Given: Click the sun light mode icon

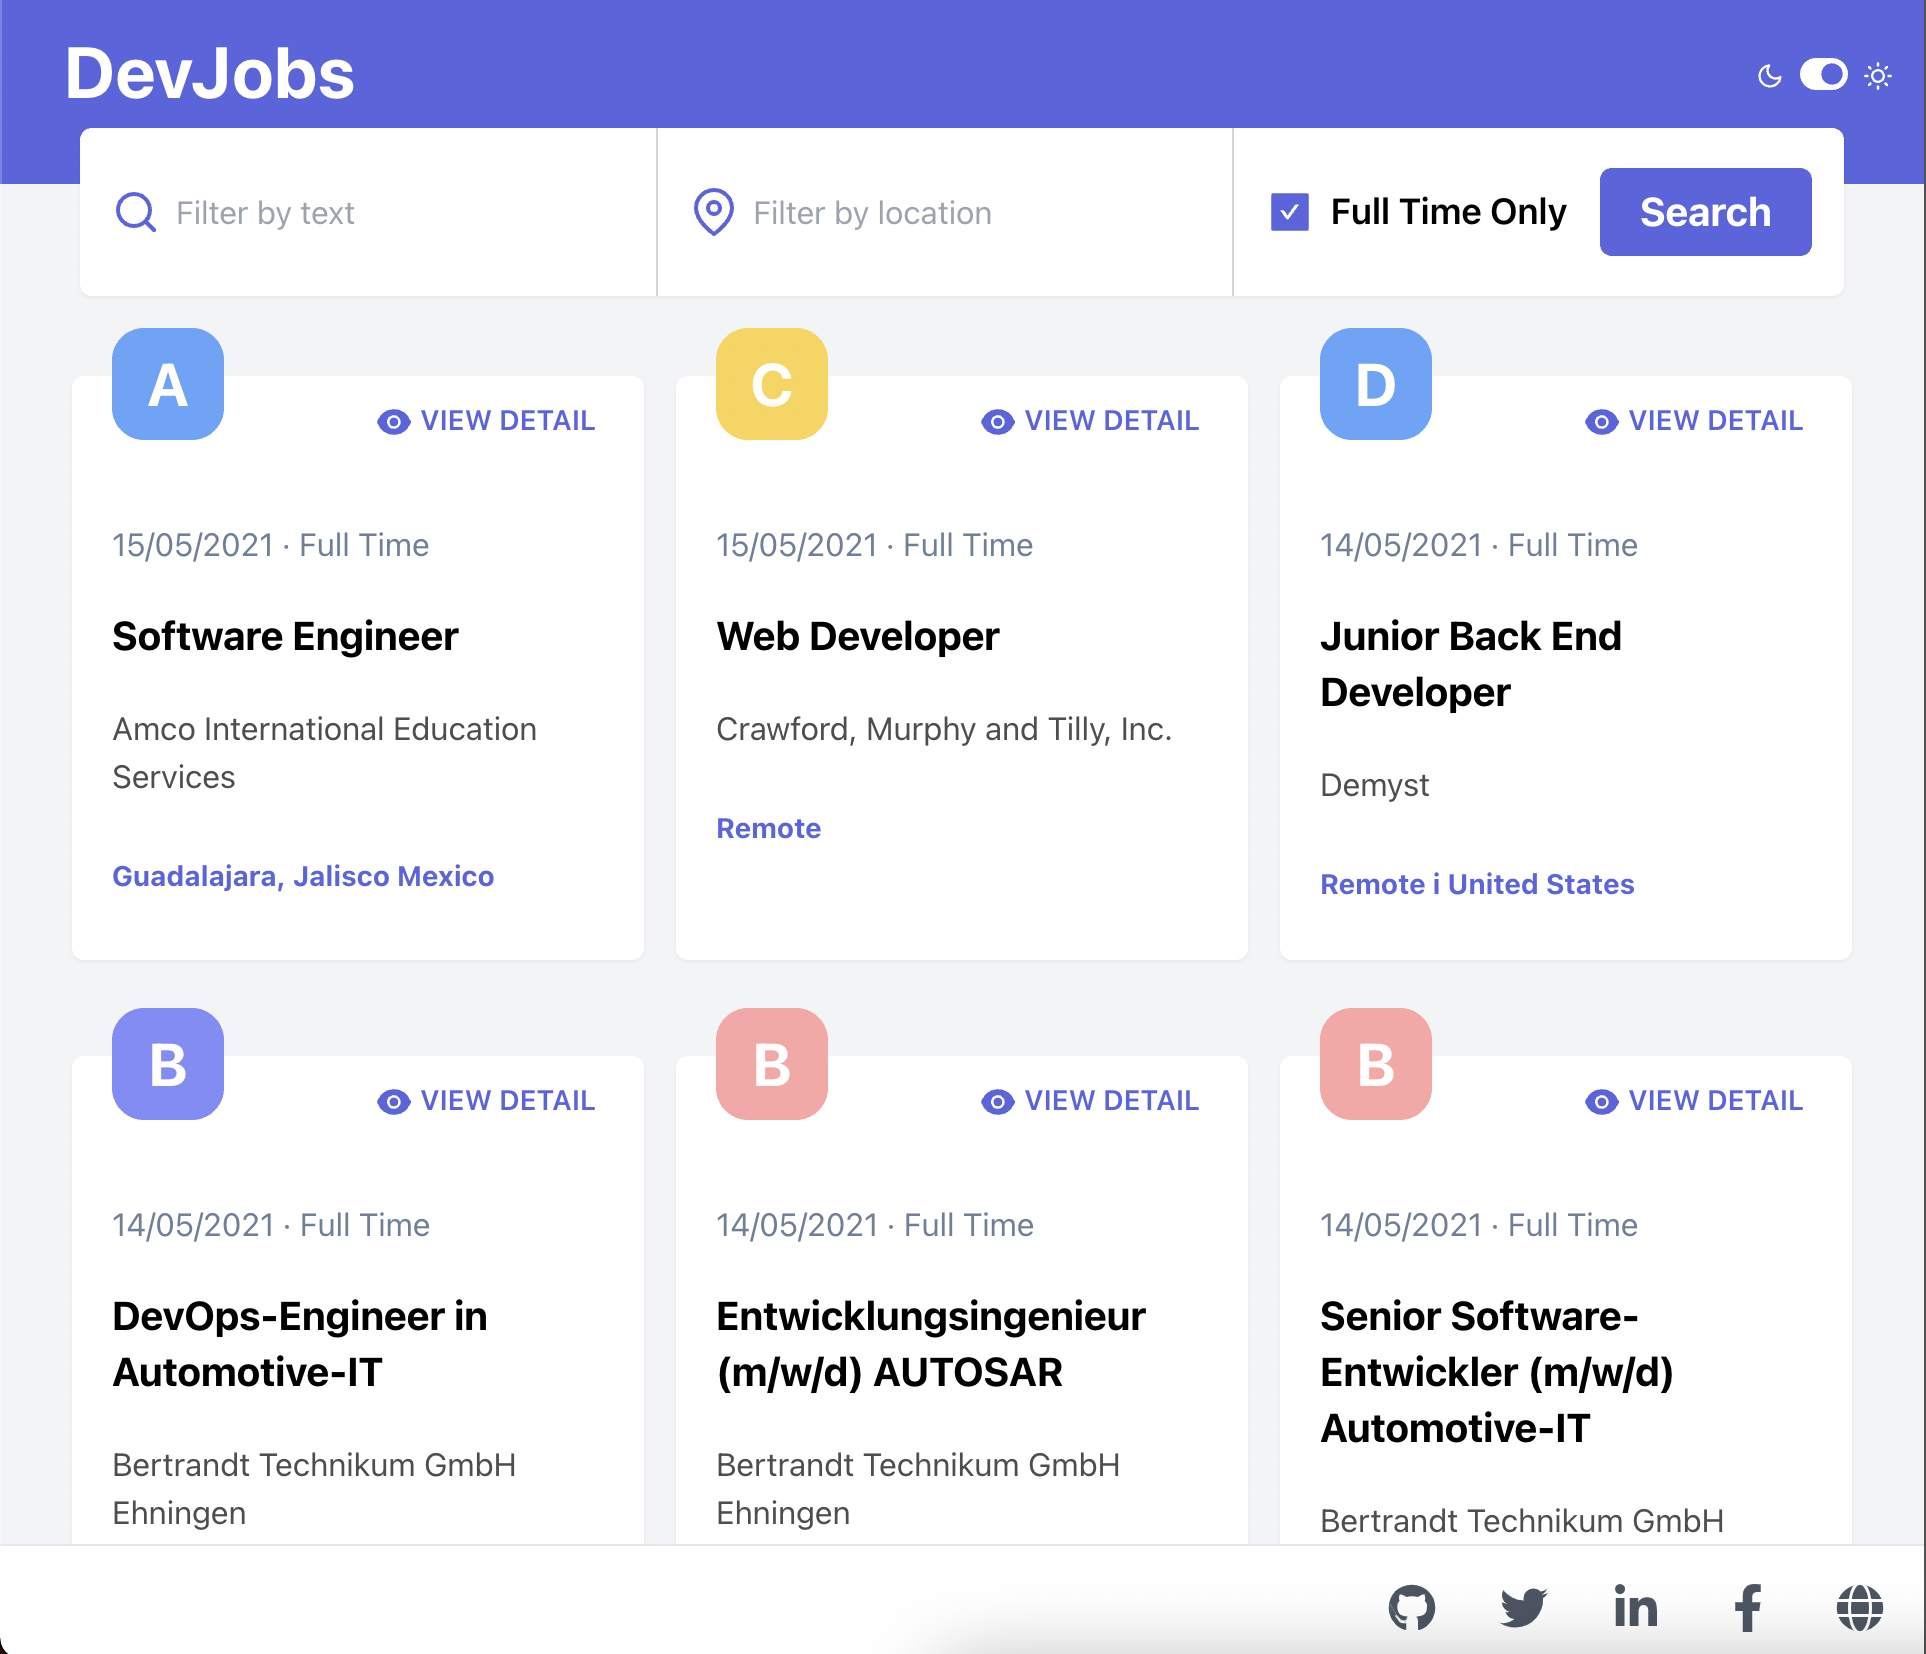Looking at the screenshot, I should (1878, 76).
